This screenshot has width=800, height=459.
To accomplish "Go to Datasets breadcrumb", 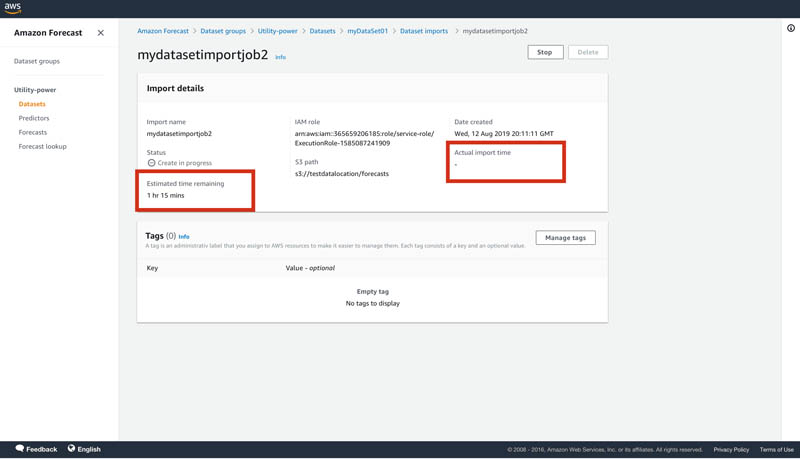I will (x=322, y=31).
